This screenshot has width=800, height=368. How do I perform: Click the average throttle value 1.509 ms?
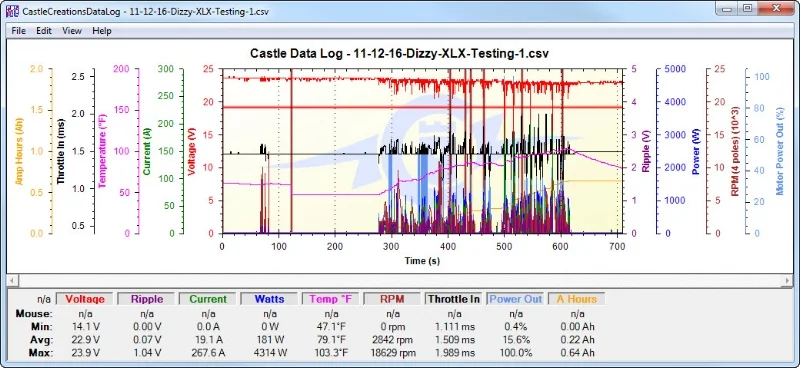(454, 339)
